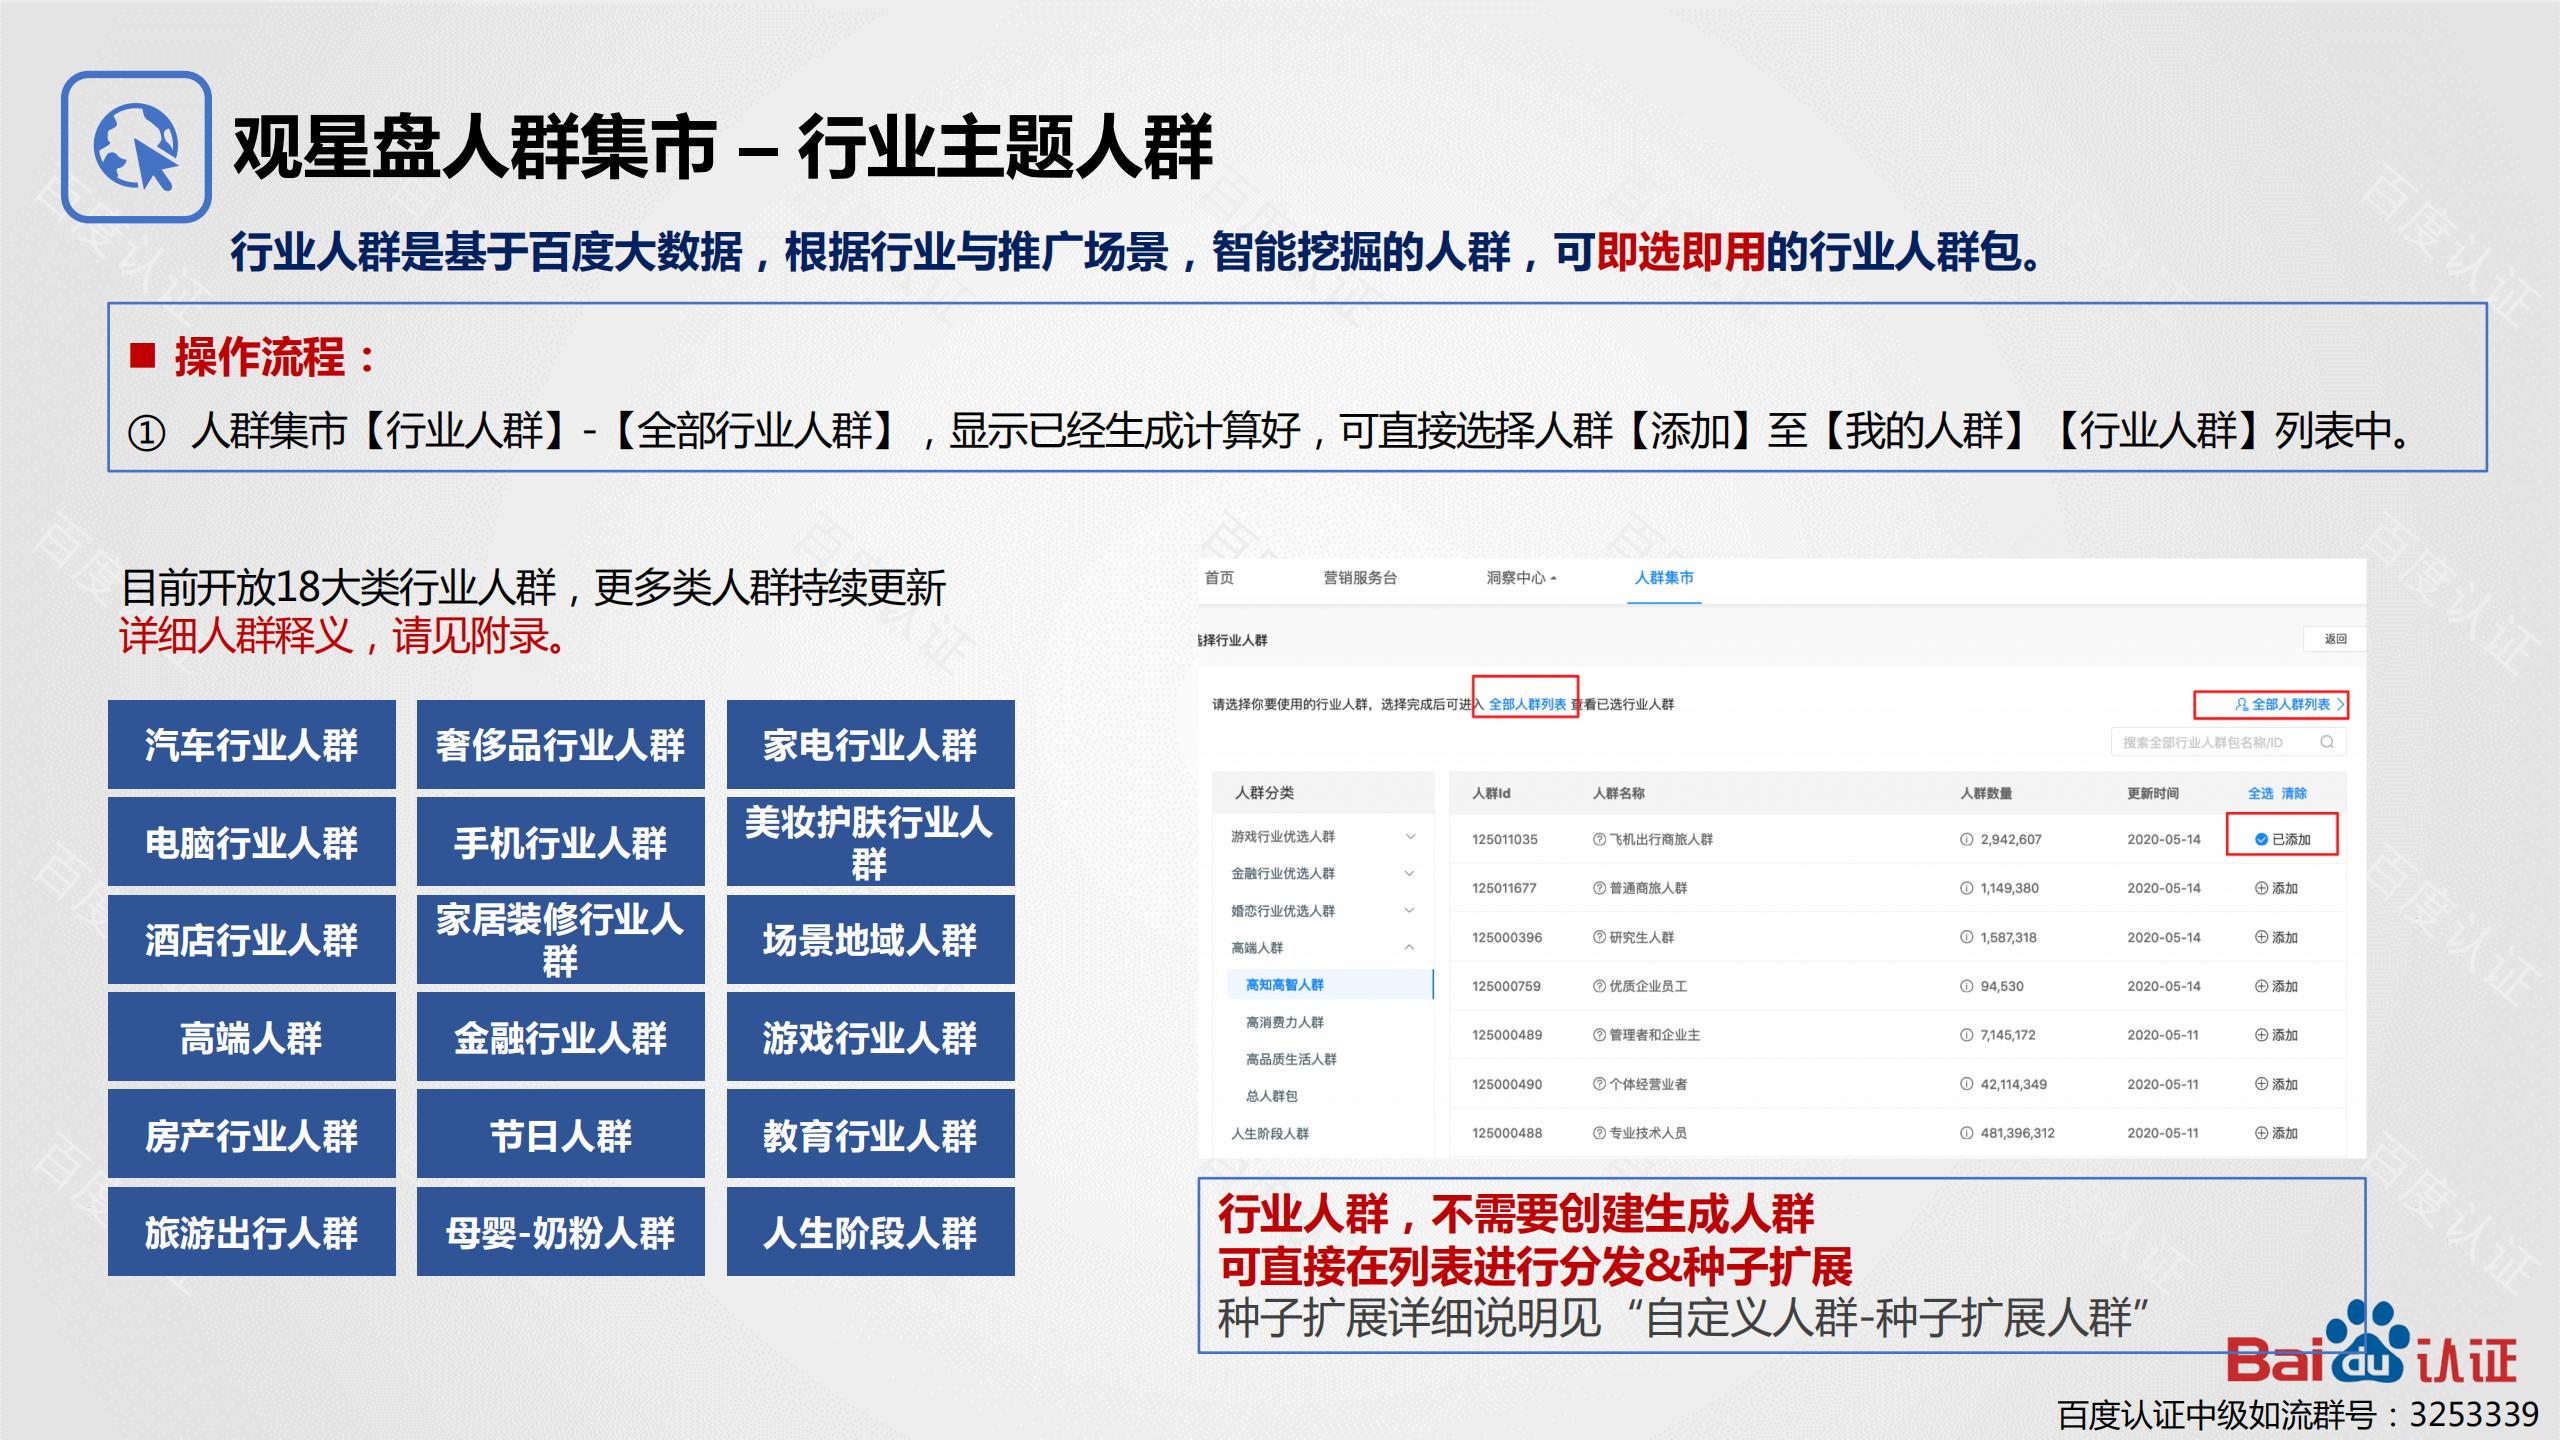Screen dimensions: 2560x1440
Task: Focus the 搜索全部行业人群包名称/ID search field
Action: (x=2228, y=742)
